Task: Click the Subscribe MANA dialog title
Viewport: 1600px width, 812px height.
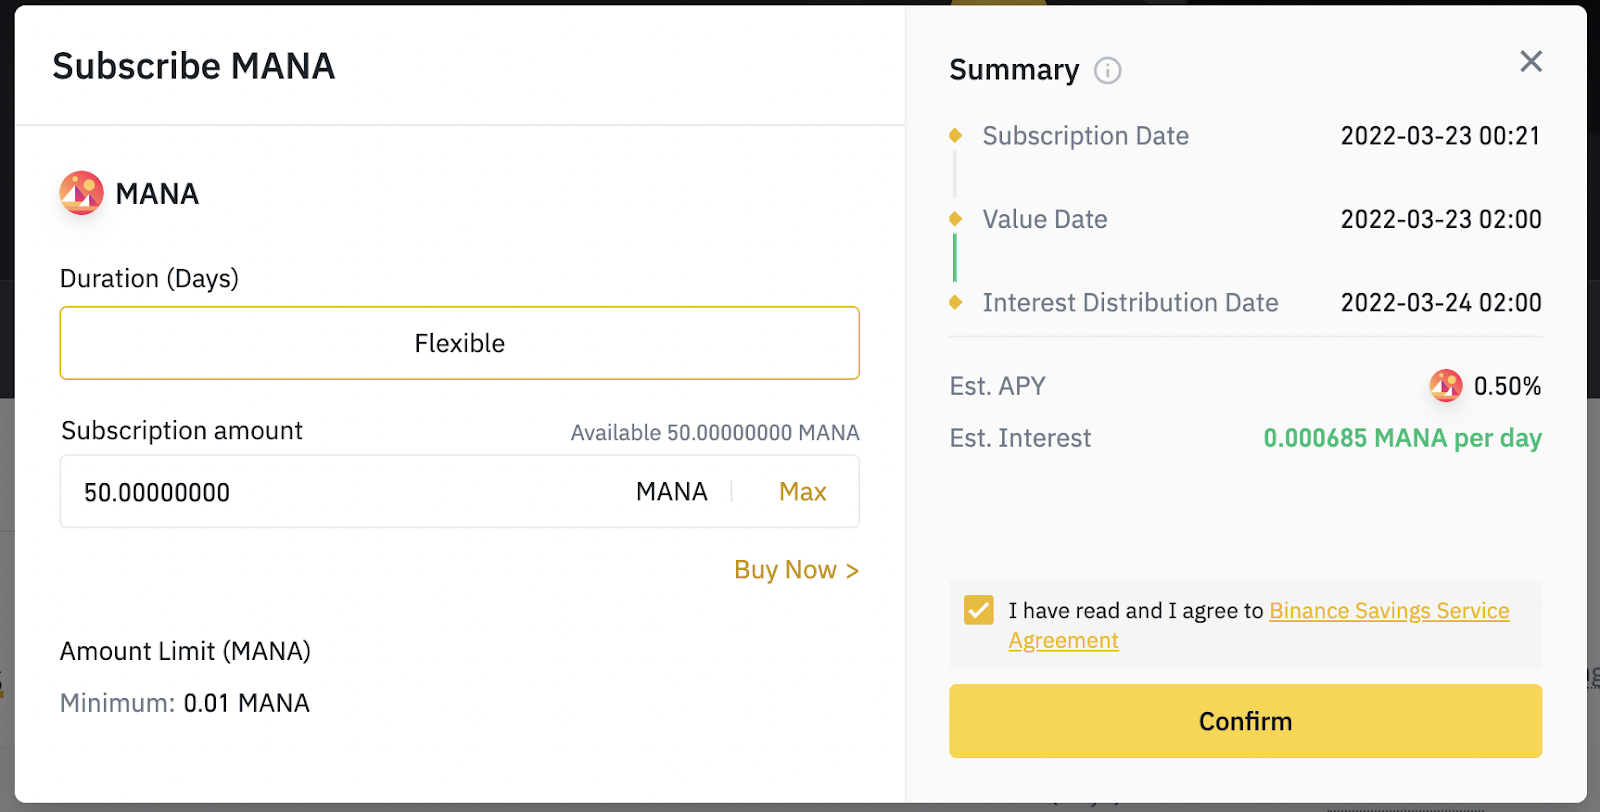Action: (193, 66)
